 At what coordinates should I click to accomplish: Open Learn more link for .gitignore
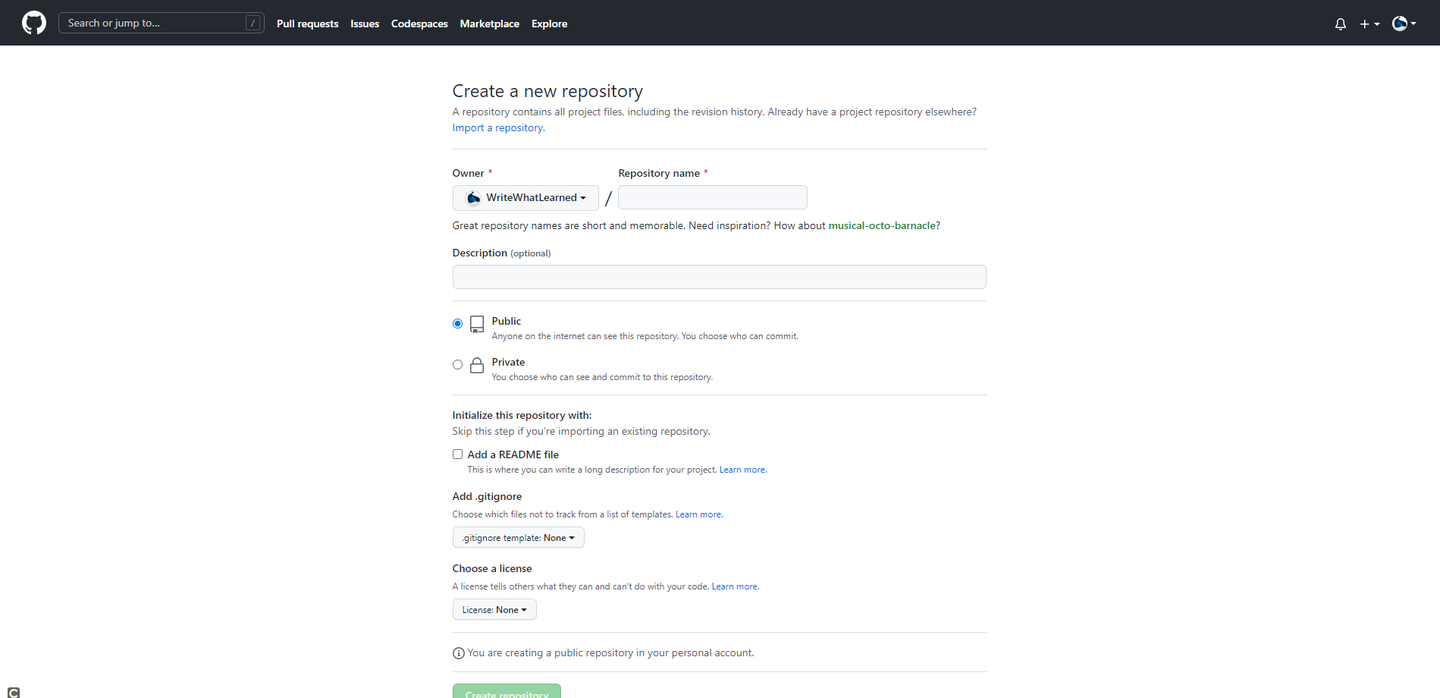(x=698, y=515)
